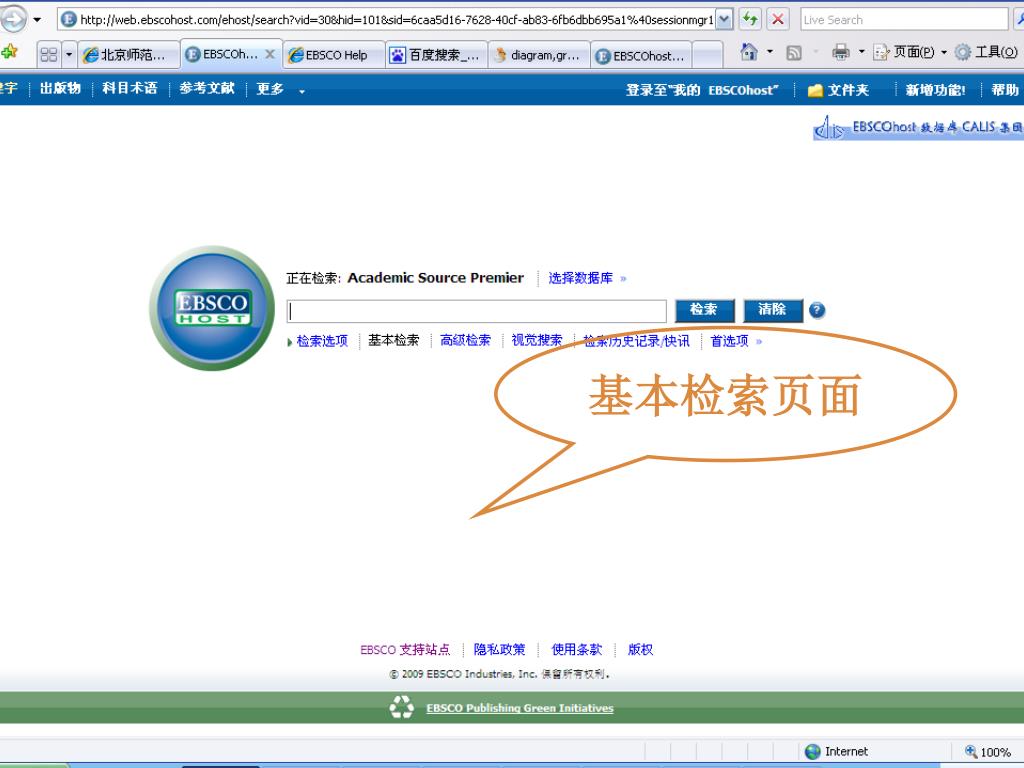Open the Quick Tabs grid icon
The height and width of the screenshot is (768, 1024).
click(x=49, y=55)
